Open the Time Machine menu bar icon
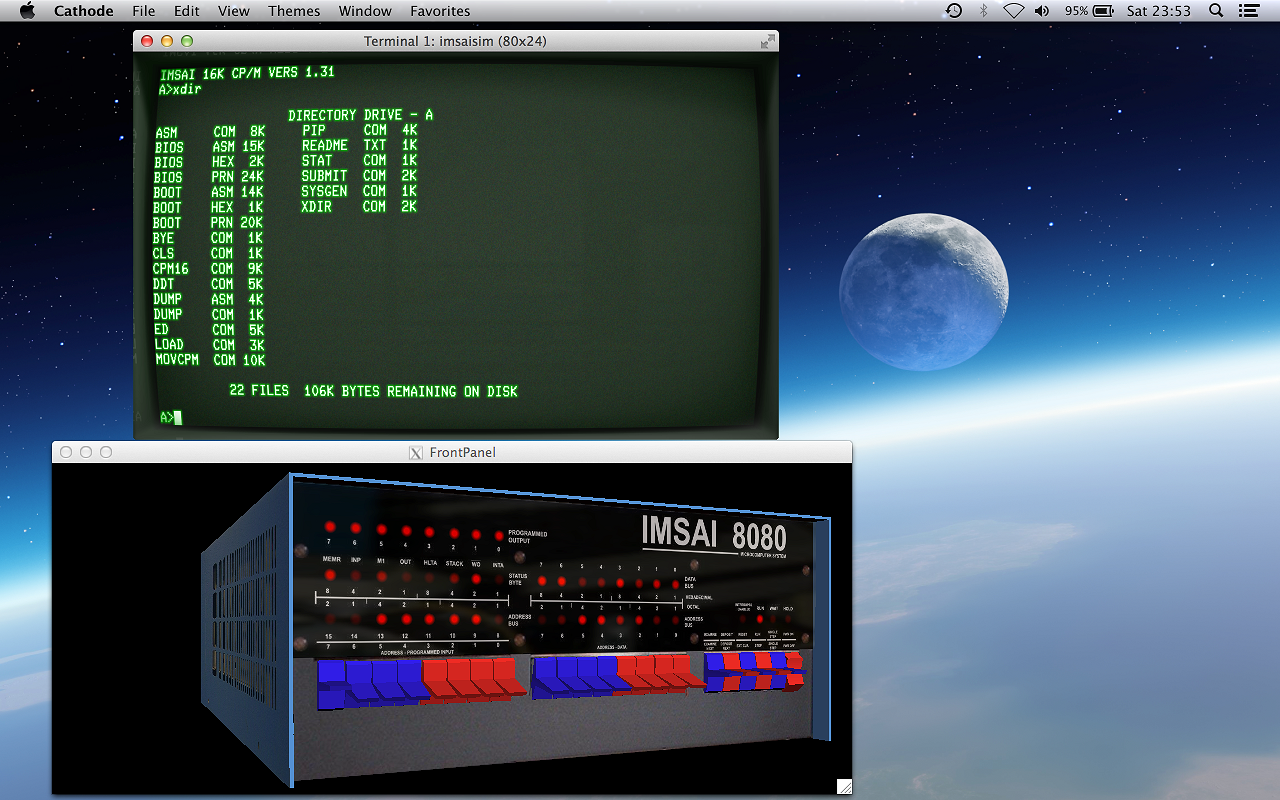The height and width of the screenshot is (800, 1280). tap(953, 11)
